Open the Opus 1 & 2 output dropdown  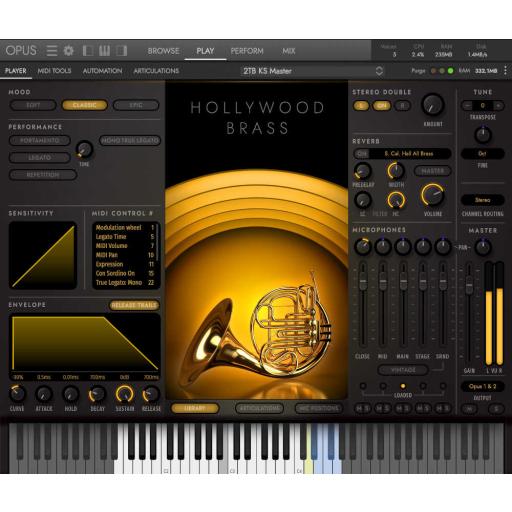[482, 386]
